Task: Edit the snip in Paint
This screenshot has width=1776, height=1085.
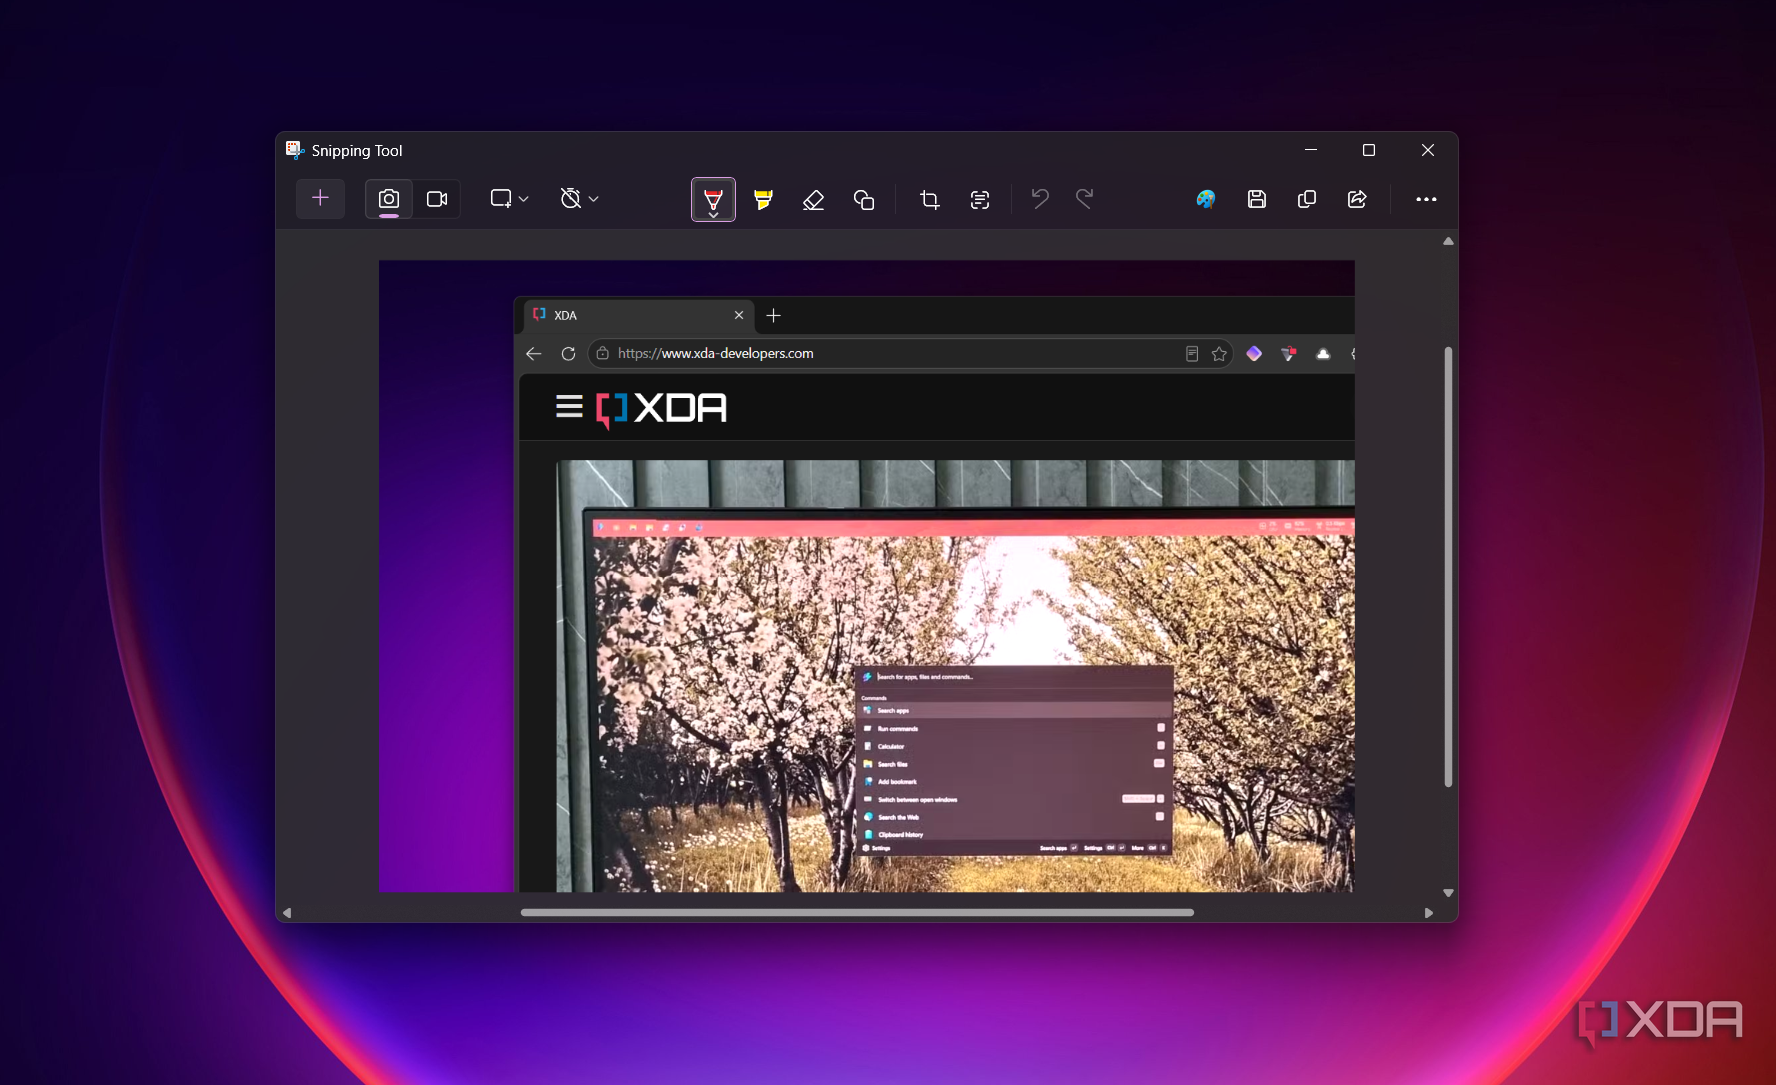Action: click(x=1206, y=199)
